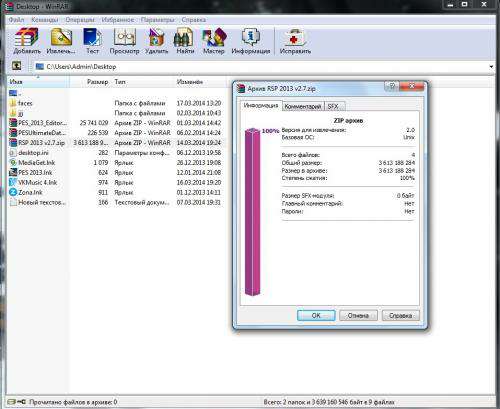Expand the address path dropdown arrow
This screenshot has width=500, height=409.
click(x=491, y=67)
